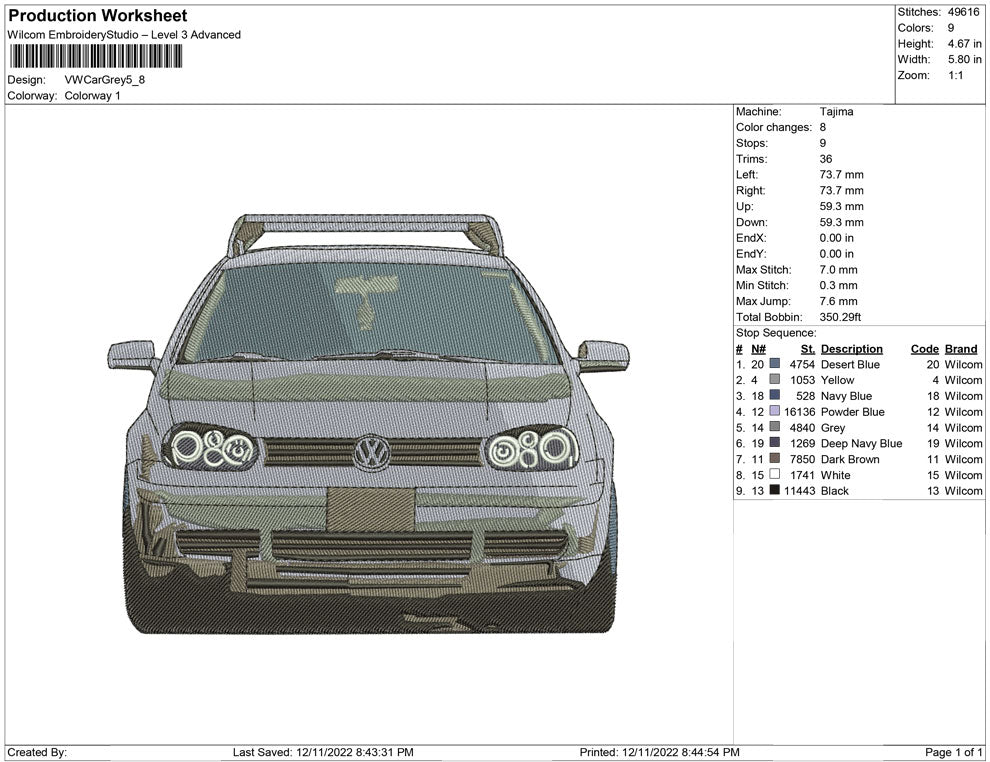
Task: Click the Max Stitch value 7.0 mm
Action: point(838,270)
